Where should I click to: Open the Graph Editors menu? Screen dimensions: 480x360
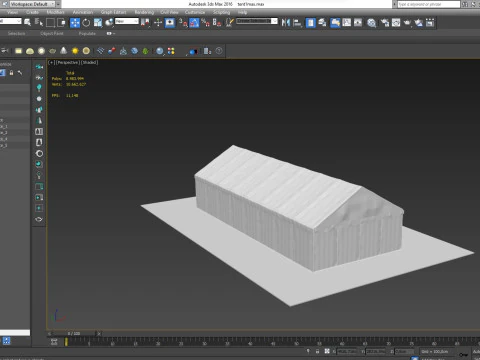coord(114,12)
